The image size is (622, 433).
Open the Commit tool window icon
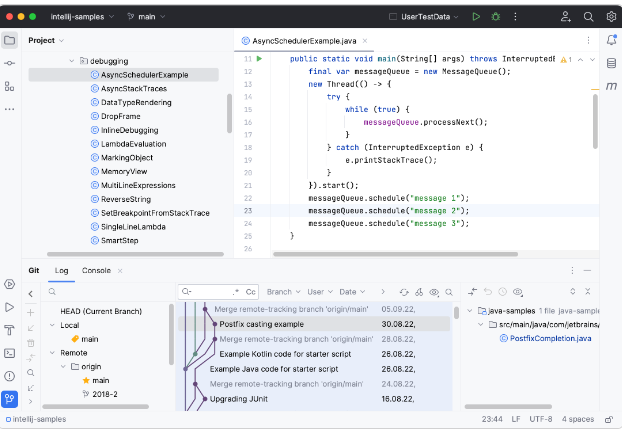pos(10,63)
